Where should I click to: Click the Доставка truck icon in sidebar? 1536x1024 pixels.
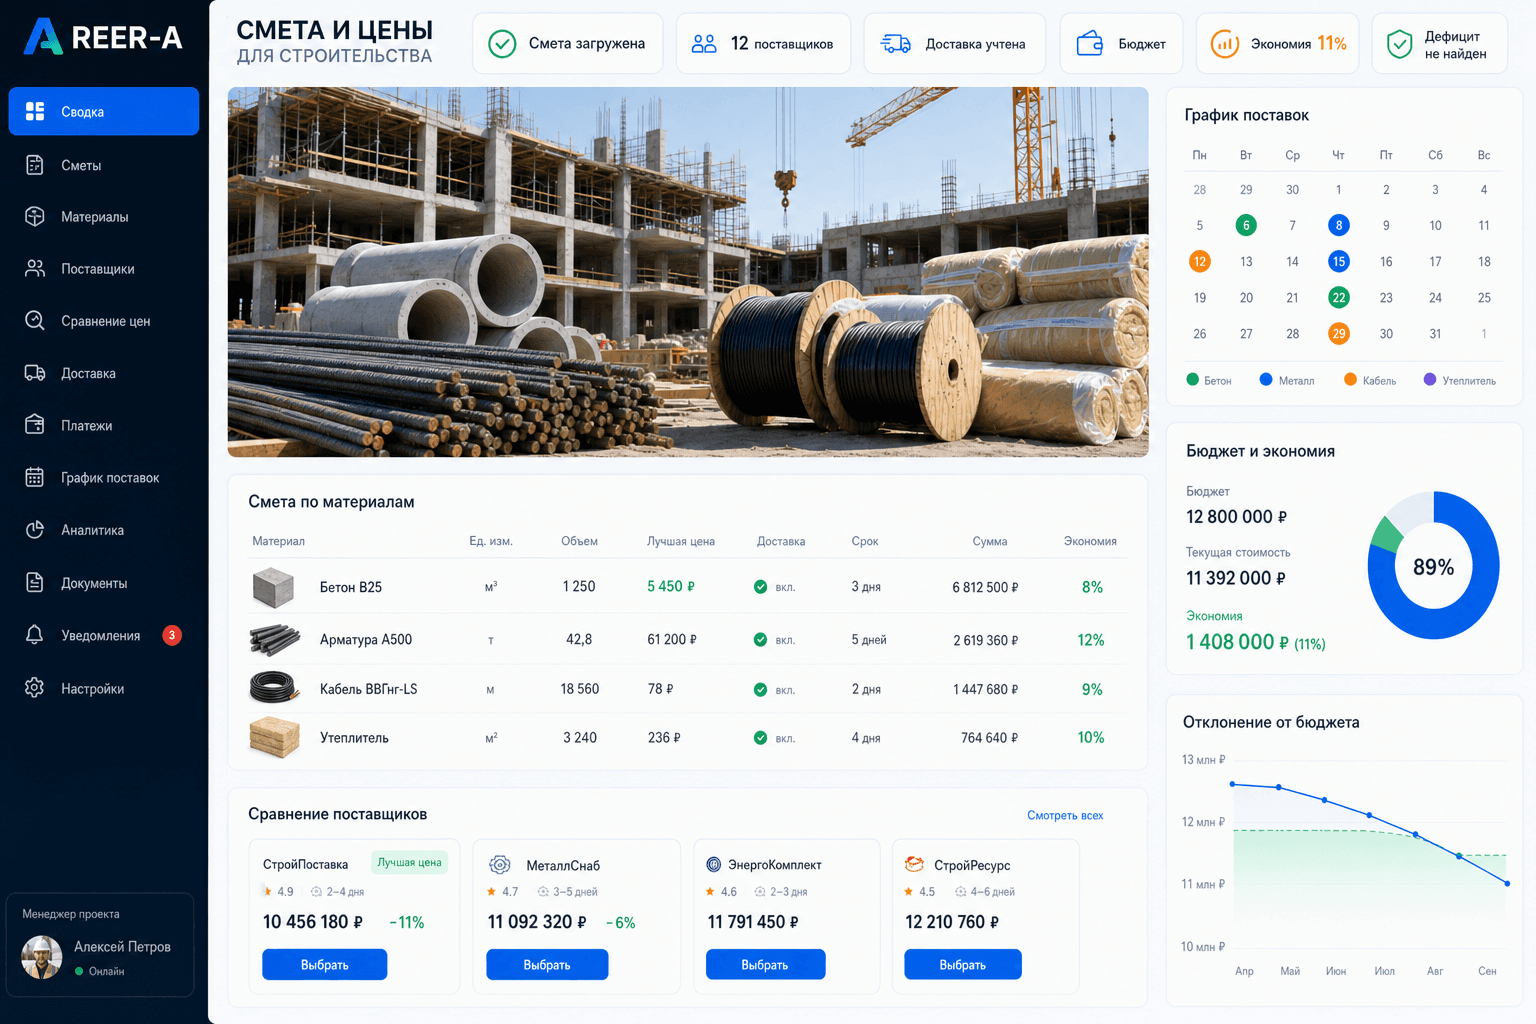click(35, 373)
